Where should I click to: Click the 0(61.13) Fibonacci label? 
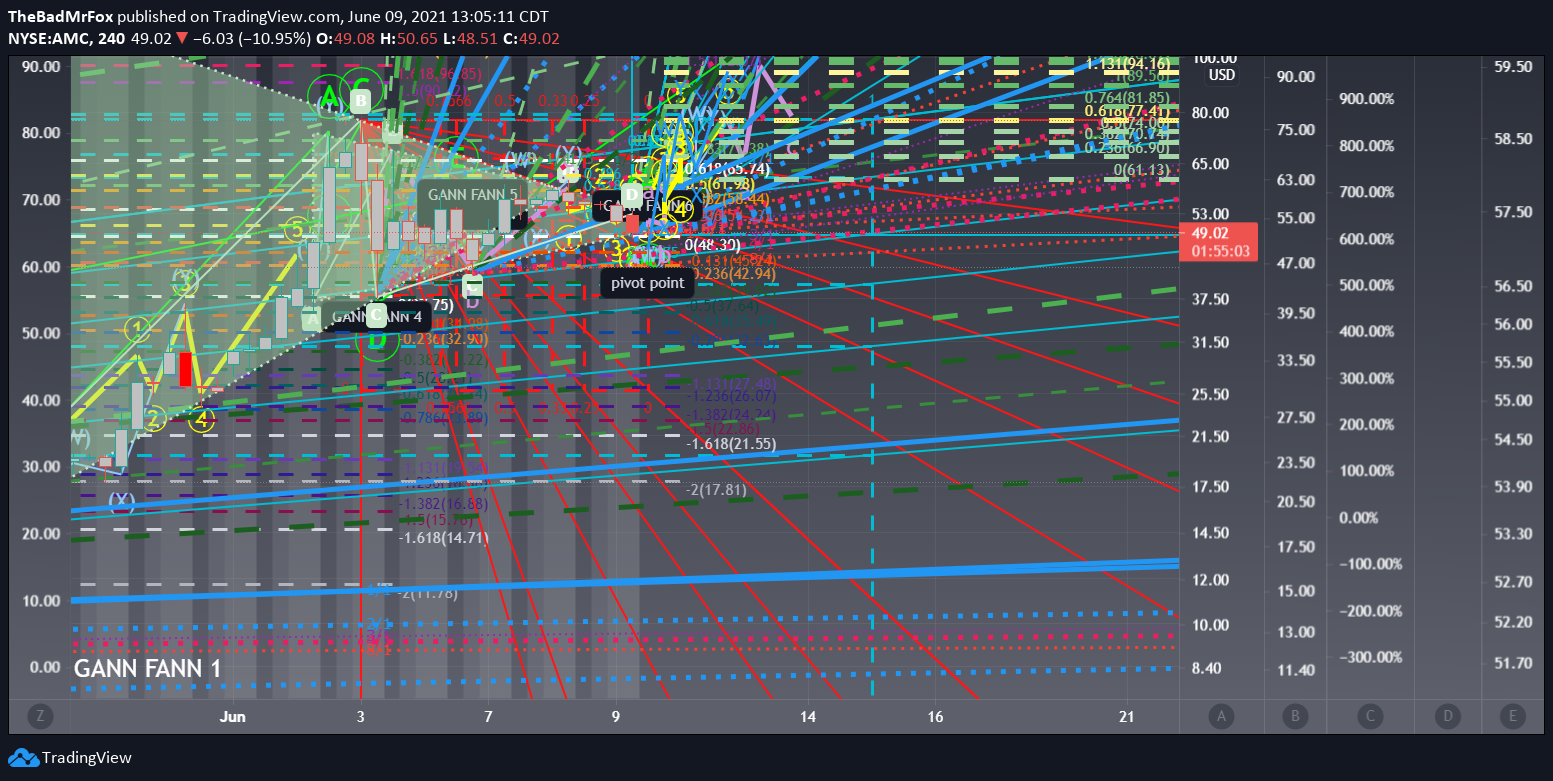click(1141, 170)
